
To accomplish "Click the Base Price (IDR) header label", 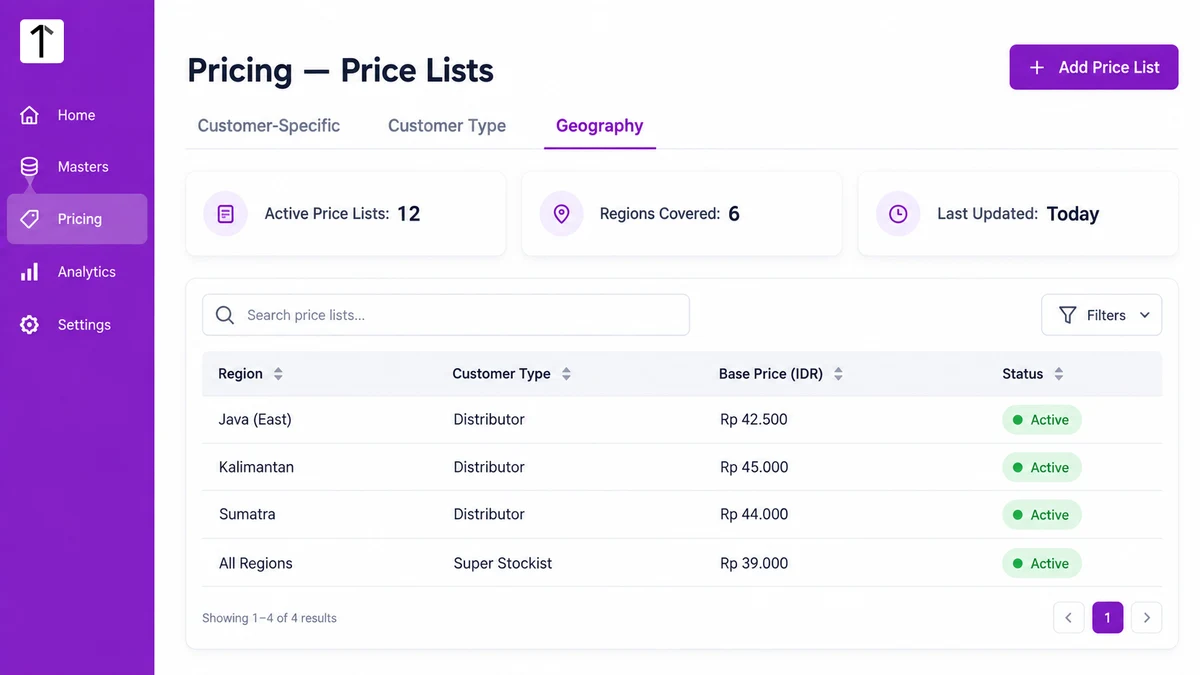I will 771,374.
